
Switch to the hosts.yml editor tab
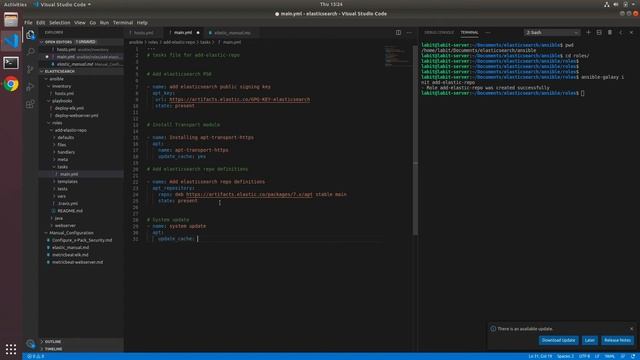click(144, 33)
